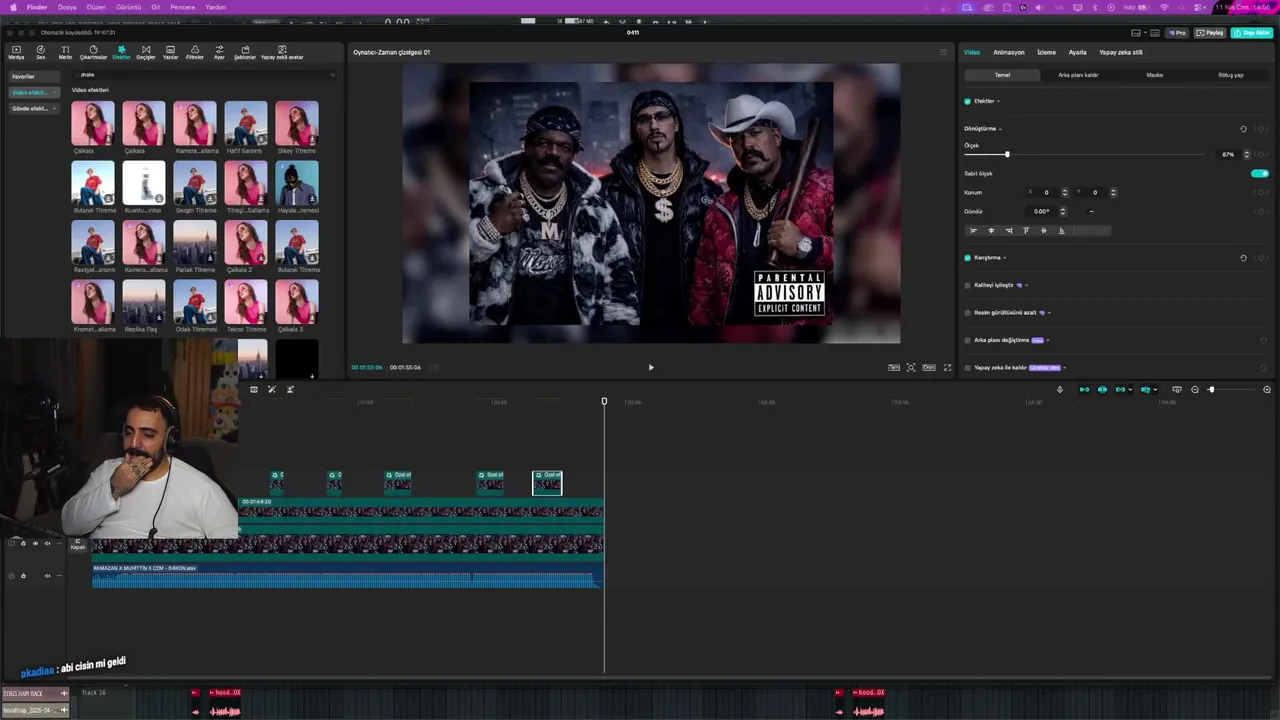Image resolution: width=1280 pixels, height=720 pixels.
Task: Open the player options menu icon
Action: pyautogui.click(x=942, y=52)
